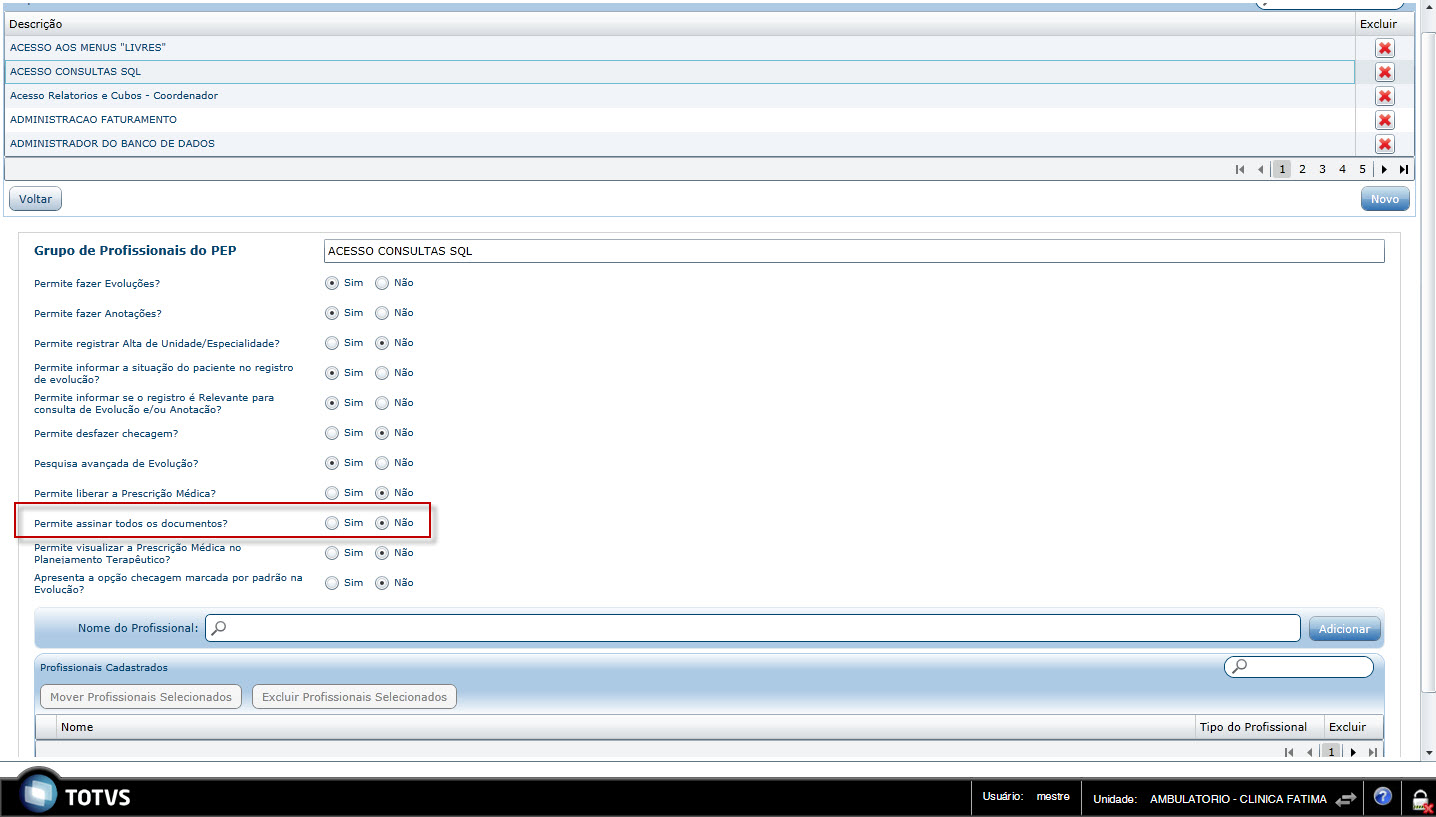The image size is (1436, 817).
Task: Go to first page of description list
Action: (1240, 169)
